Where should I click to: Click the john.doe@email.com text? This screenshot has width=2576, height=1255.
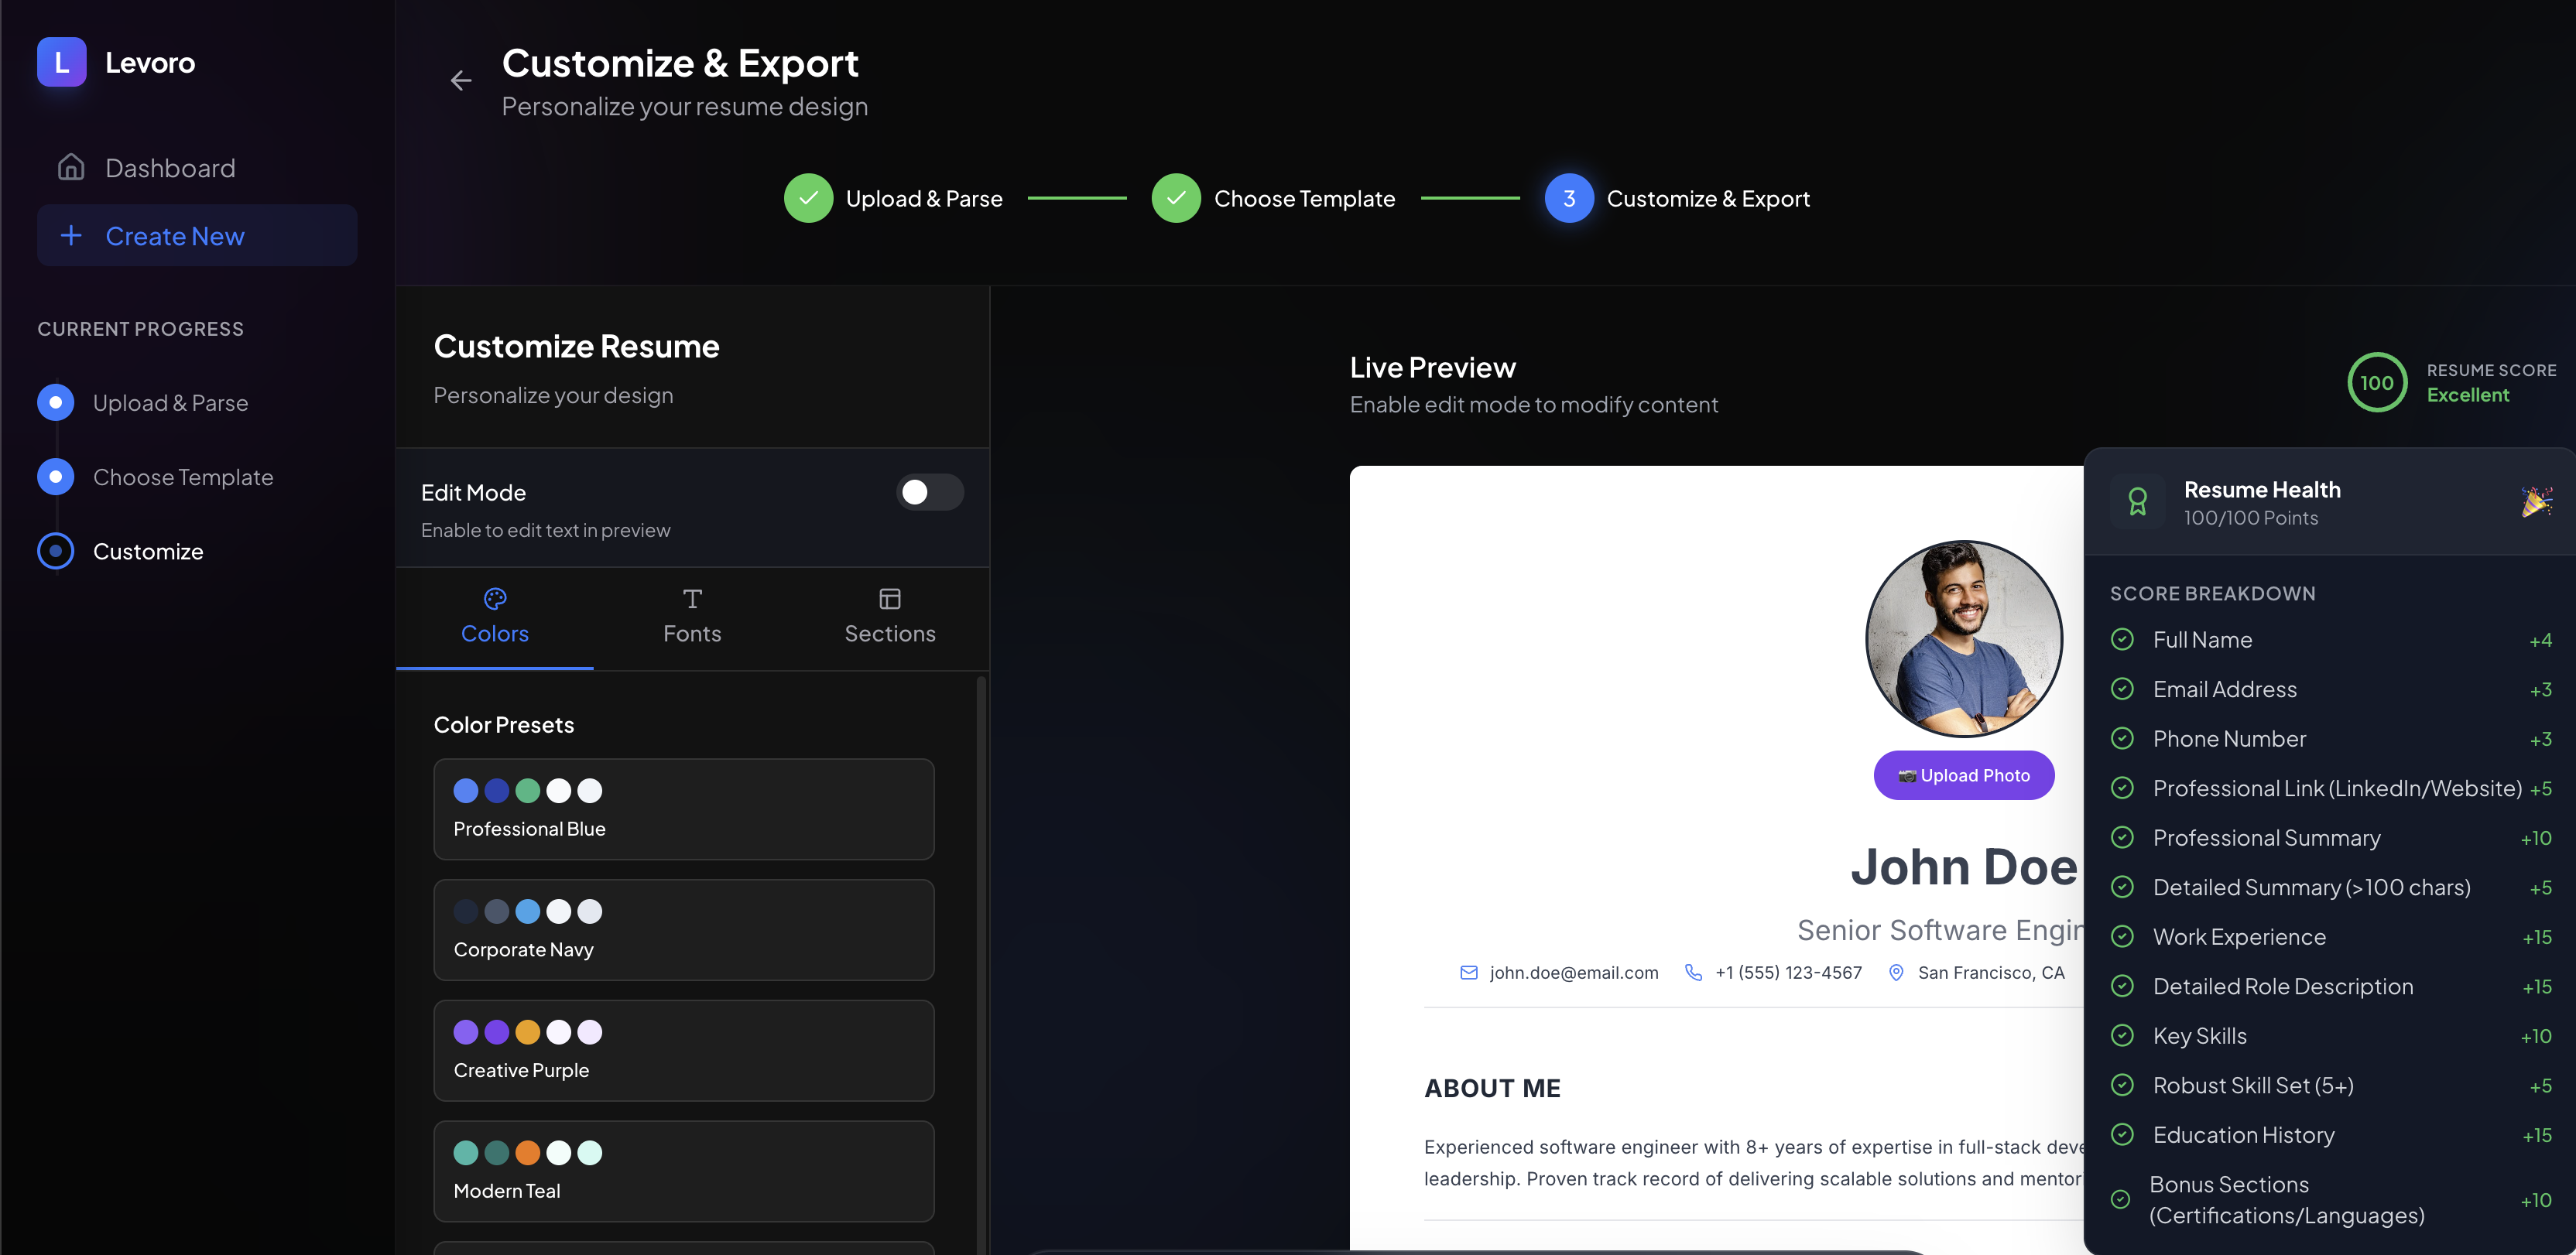[x=1574, y=972]
